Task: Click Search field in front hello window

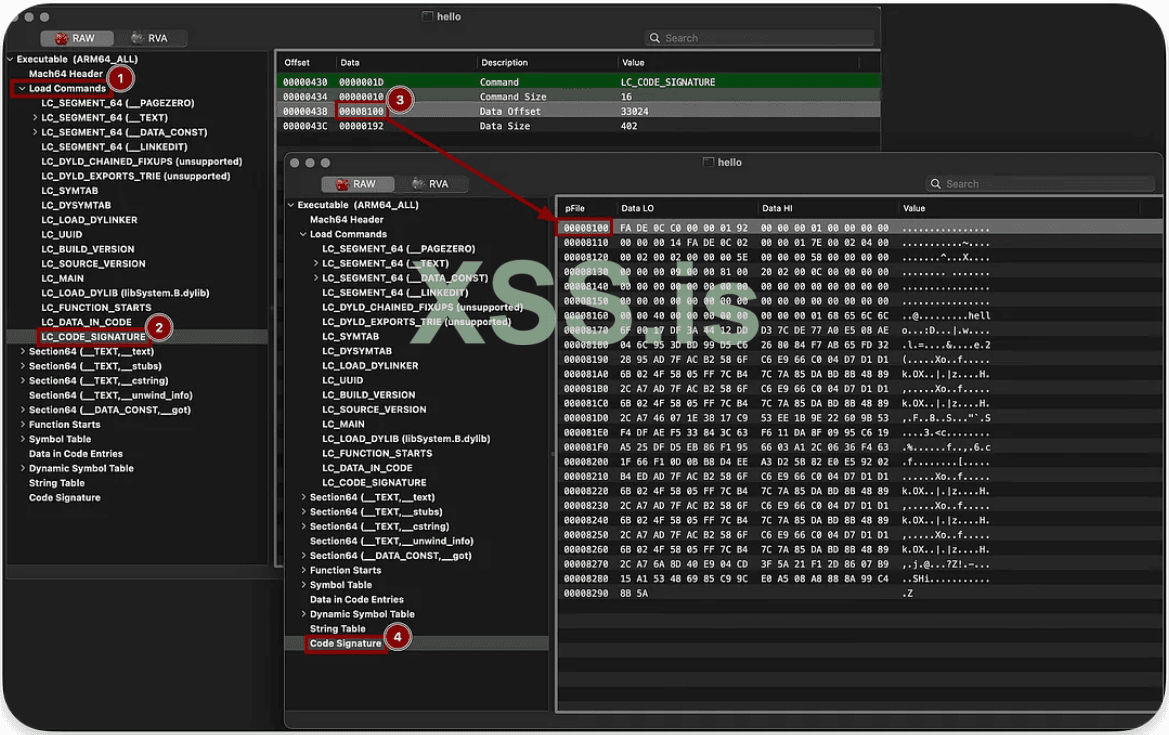Action: click(x=1040, y=184)
